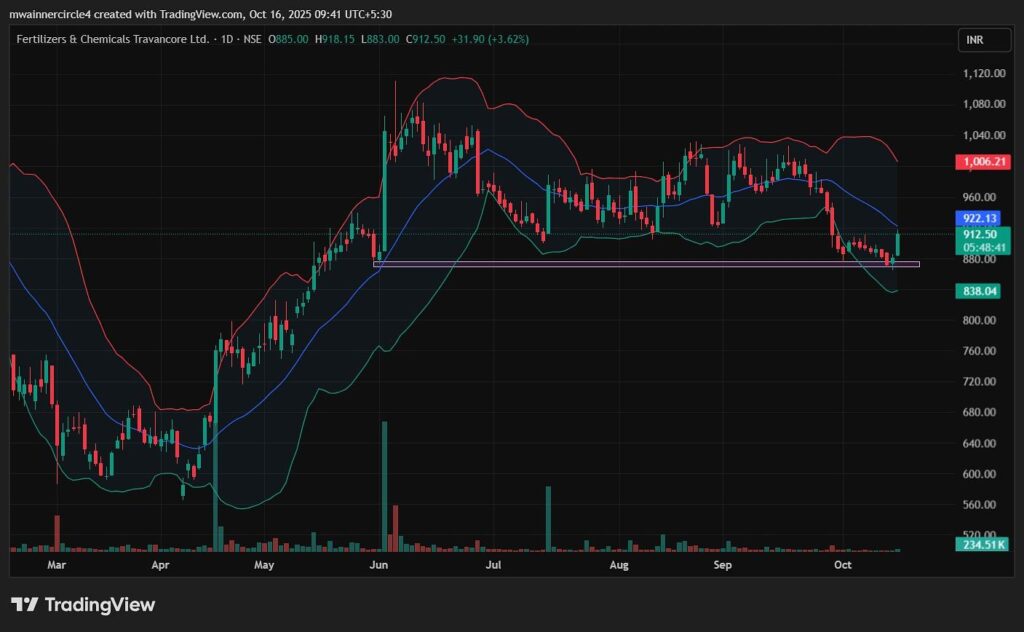Click the tallest volume bar in June
The height and width of the screenshot is (632, 1024).
click(384, 486)
